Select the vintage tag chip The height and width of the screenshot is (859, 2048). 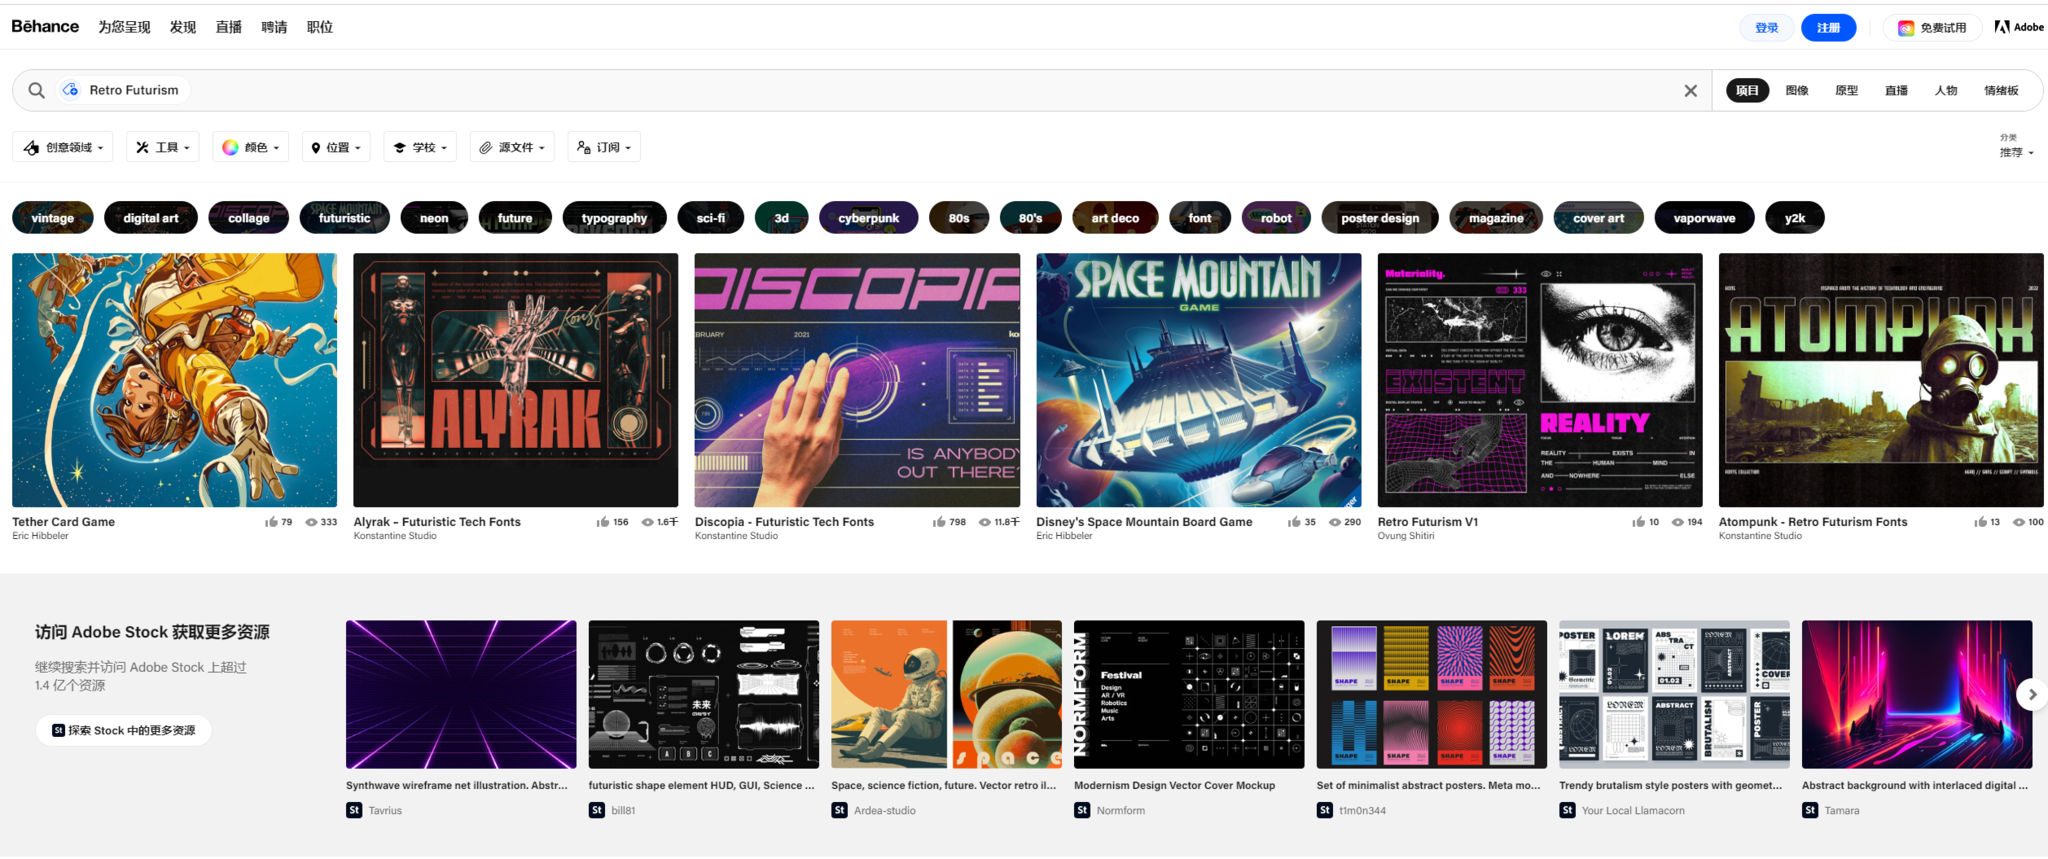tap(53, 217)
